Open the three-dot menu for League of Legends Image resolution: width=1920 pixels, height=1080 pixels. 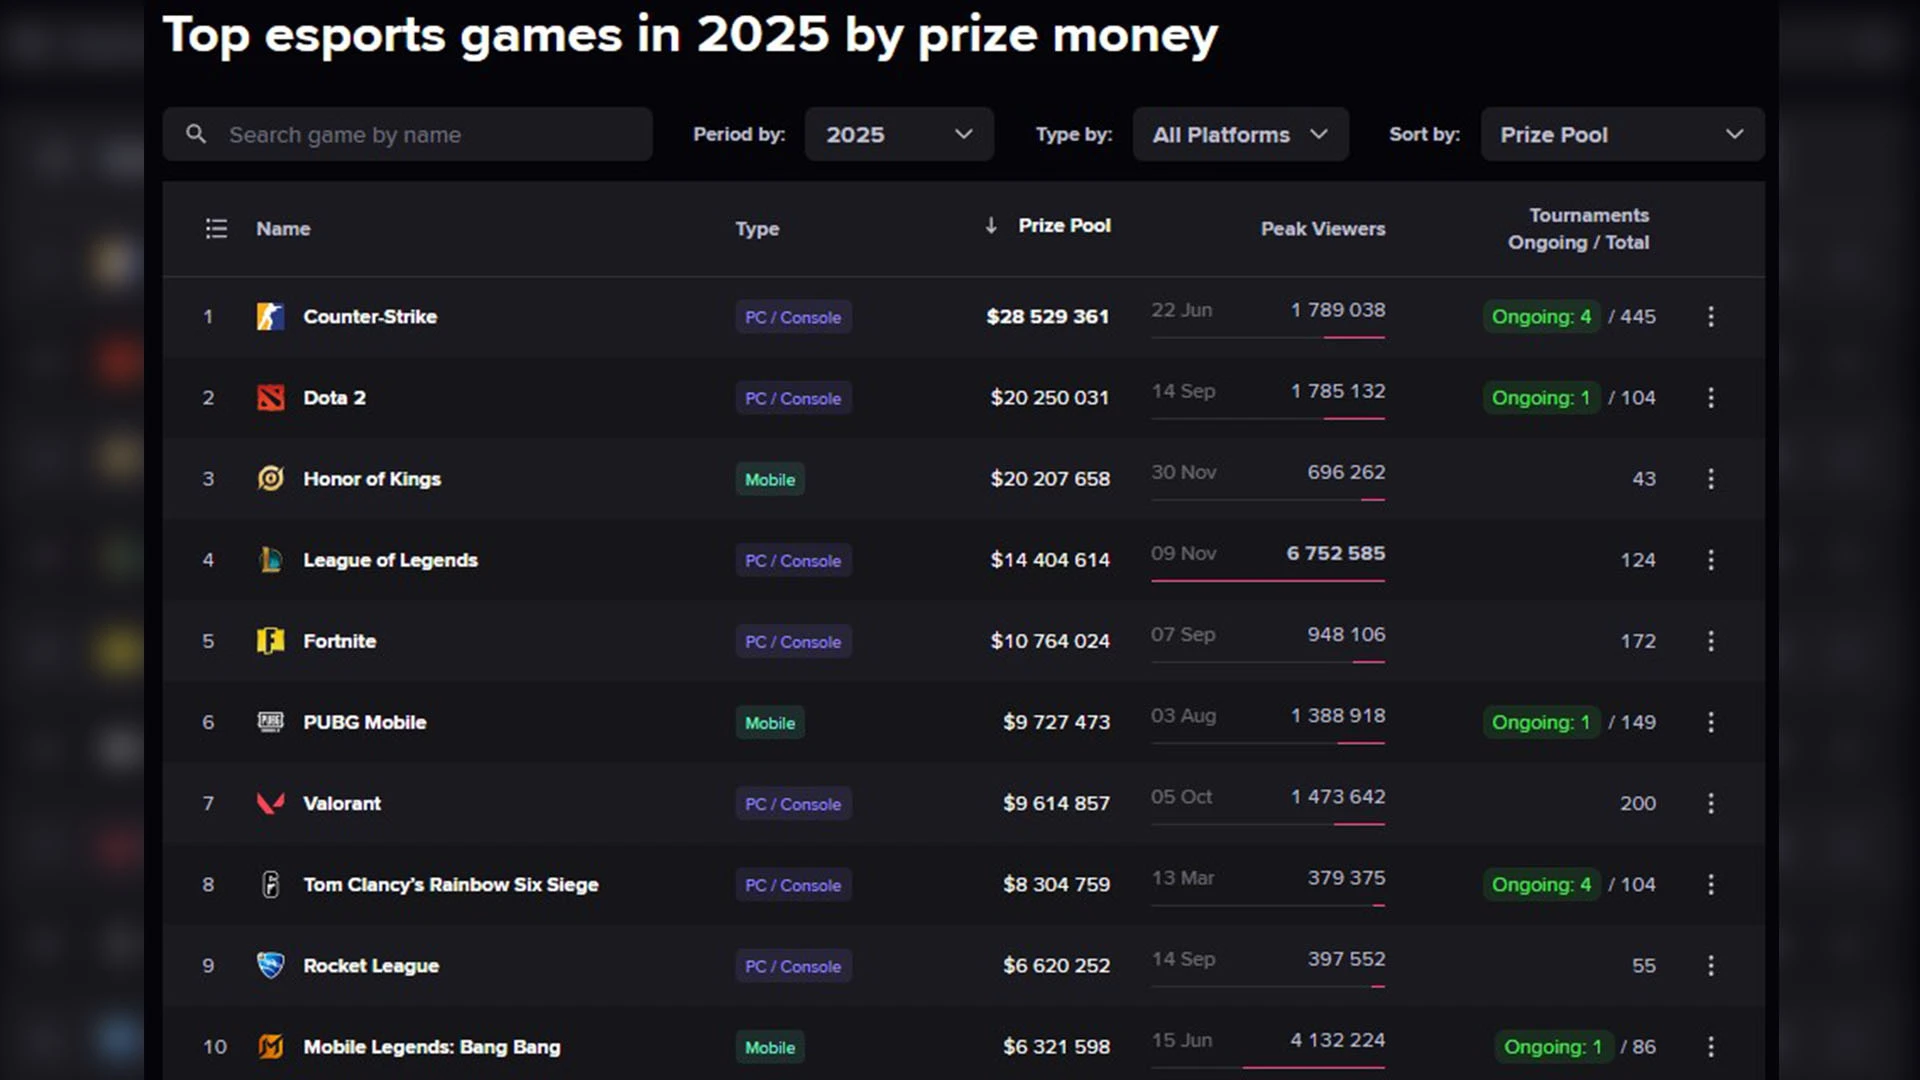click(1711, 560)
